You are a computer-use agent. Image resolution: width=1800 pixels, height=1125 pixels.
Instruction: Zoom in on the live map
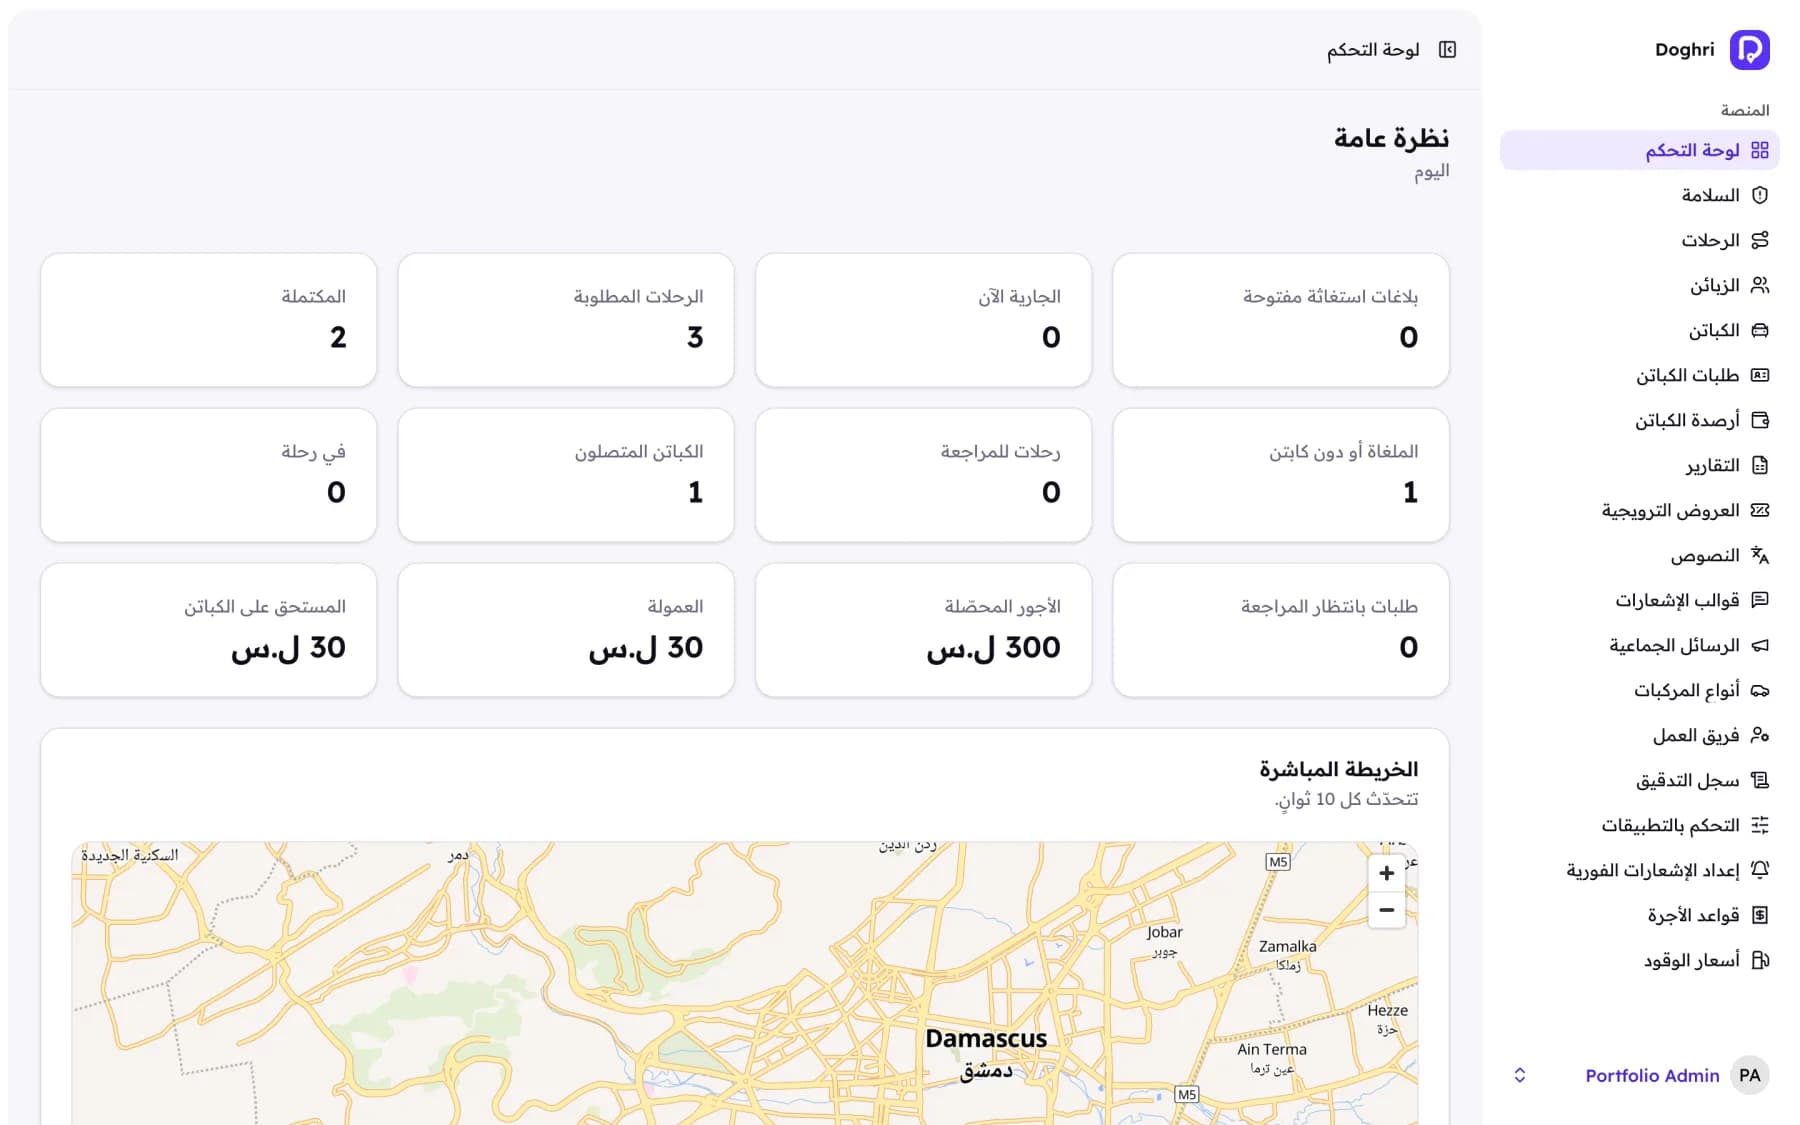pos(1386,873)
